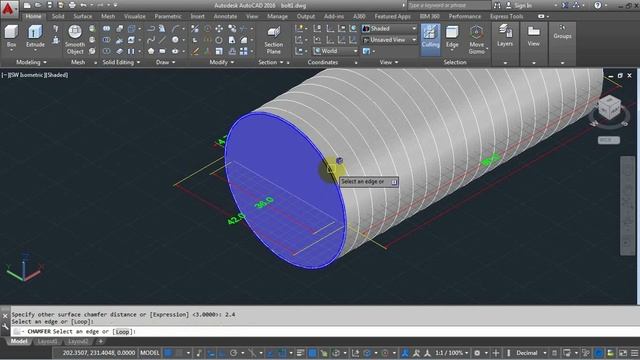Expand the Draw panel

click(165, 62)
